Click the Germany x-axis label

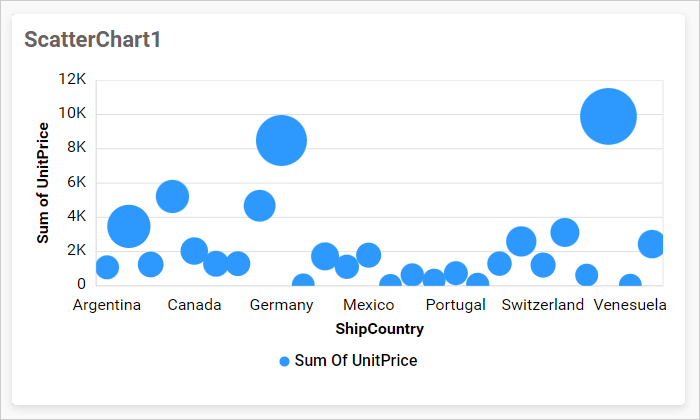281,305
